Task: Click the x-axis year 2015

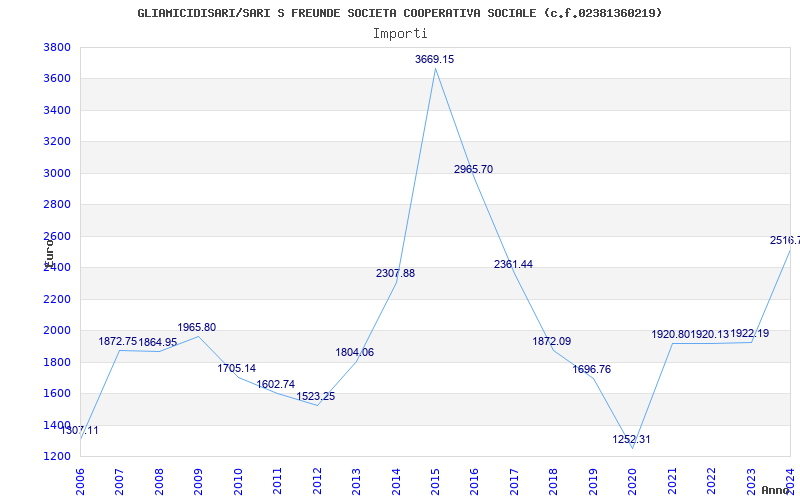Action: (x=435, y=482)
